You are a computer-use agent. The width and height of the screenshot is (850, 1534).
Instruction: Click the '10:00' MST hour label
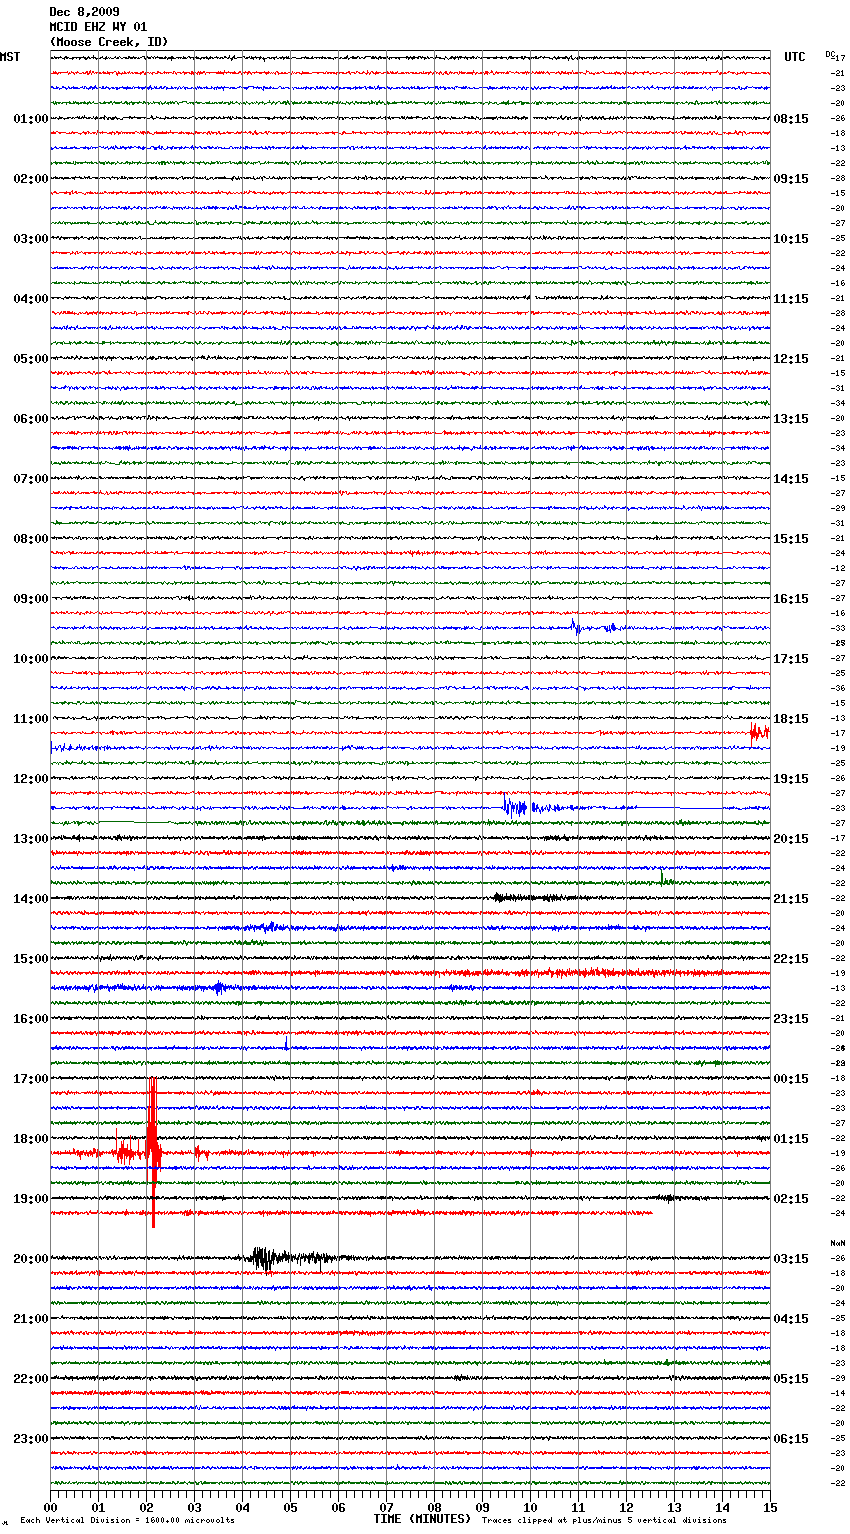pos(30,659)
